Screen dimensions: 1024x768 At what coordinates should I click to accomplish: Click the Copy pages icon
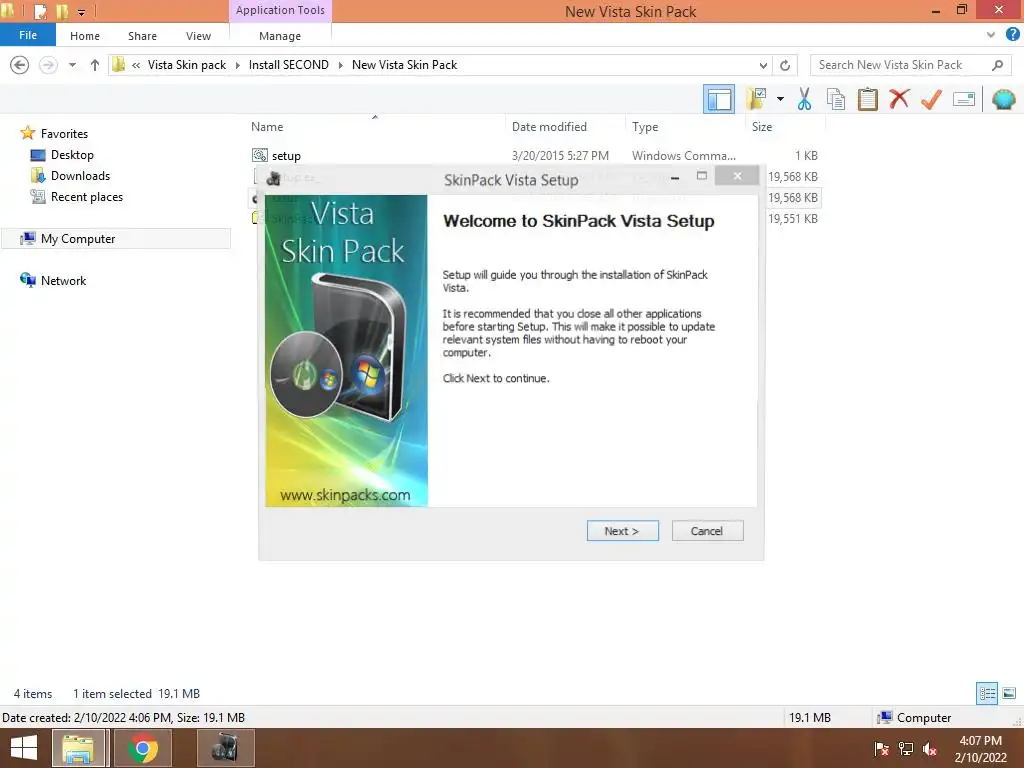pos(836,99)
